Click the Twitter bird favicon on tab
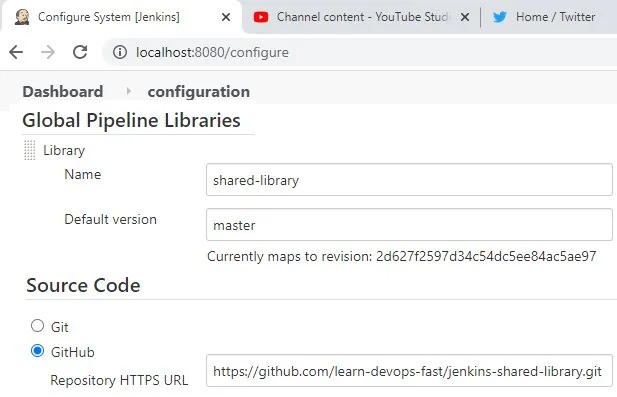617x397 pixels. [500, 17]
